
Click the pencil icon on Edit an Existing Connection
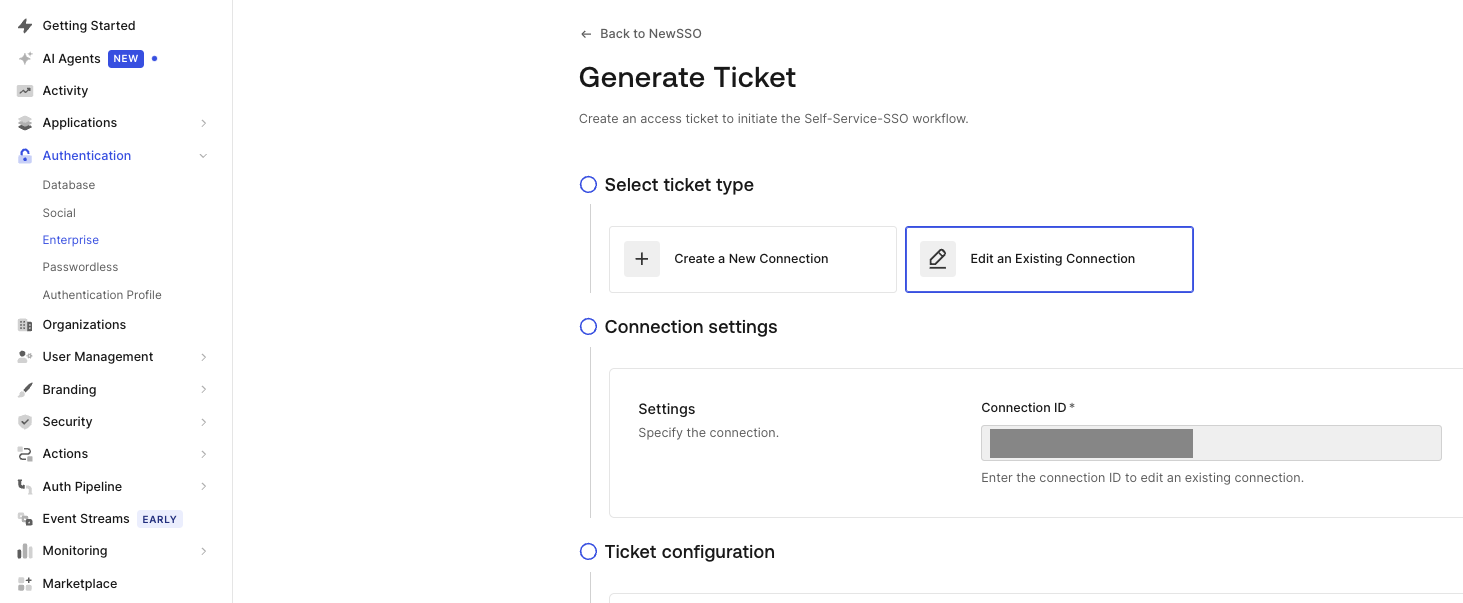click(937, 259)
